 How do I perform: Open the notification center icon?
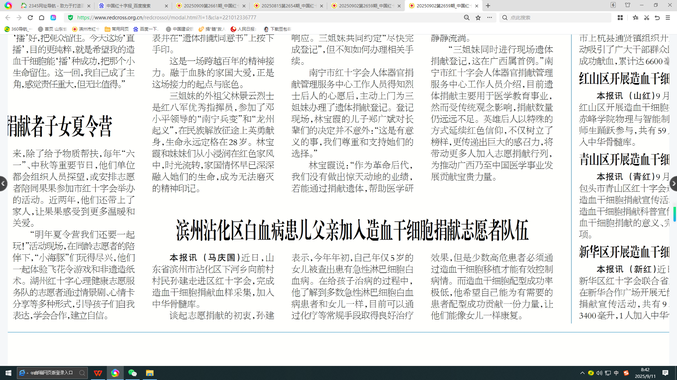(x=665, y=373)
